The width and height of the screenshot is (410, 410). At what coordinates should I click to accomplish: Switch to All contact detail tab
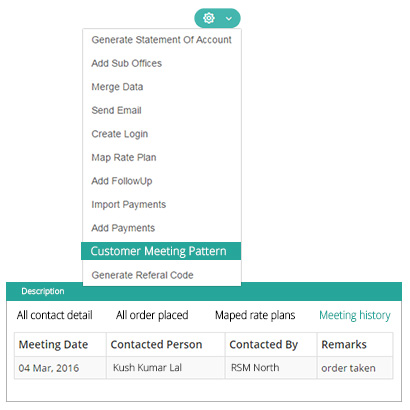click(x=55, y=315)
